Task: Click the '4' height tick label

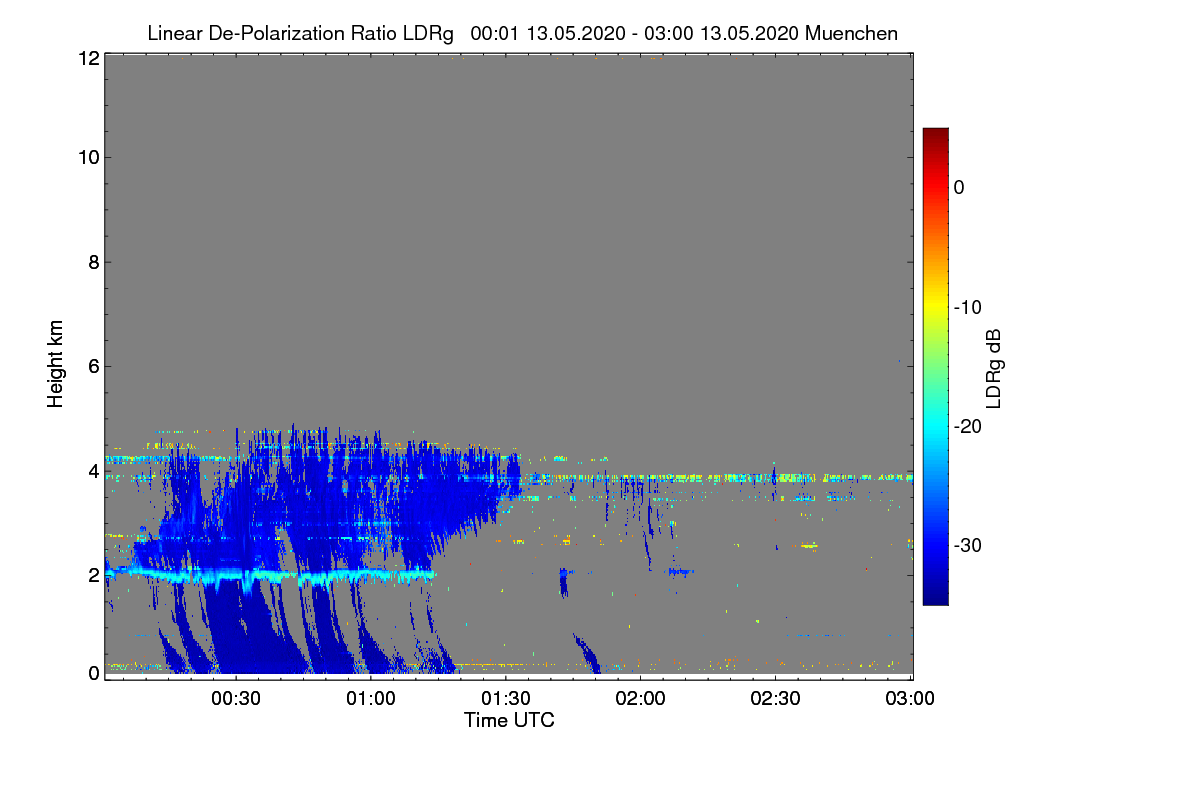Action: (x=93, y=470)
